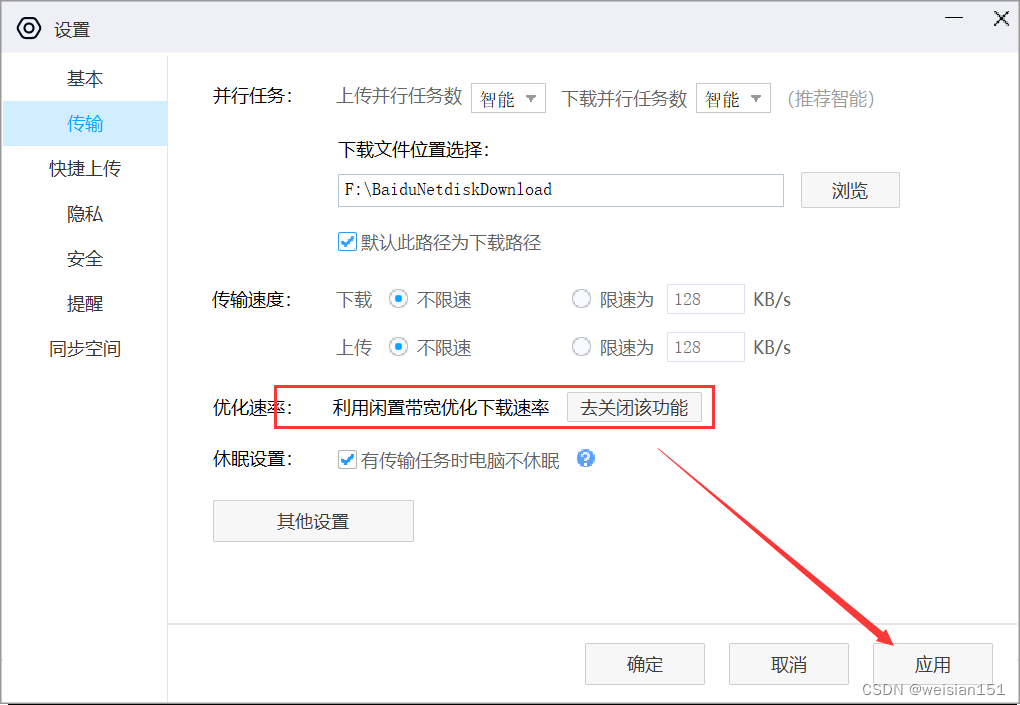Select 不限速 for 上传 speed
The image size is (1020, 705).
pyautogui.click(x=398, y=347)
